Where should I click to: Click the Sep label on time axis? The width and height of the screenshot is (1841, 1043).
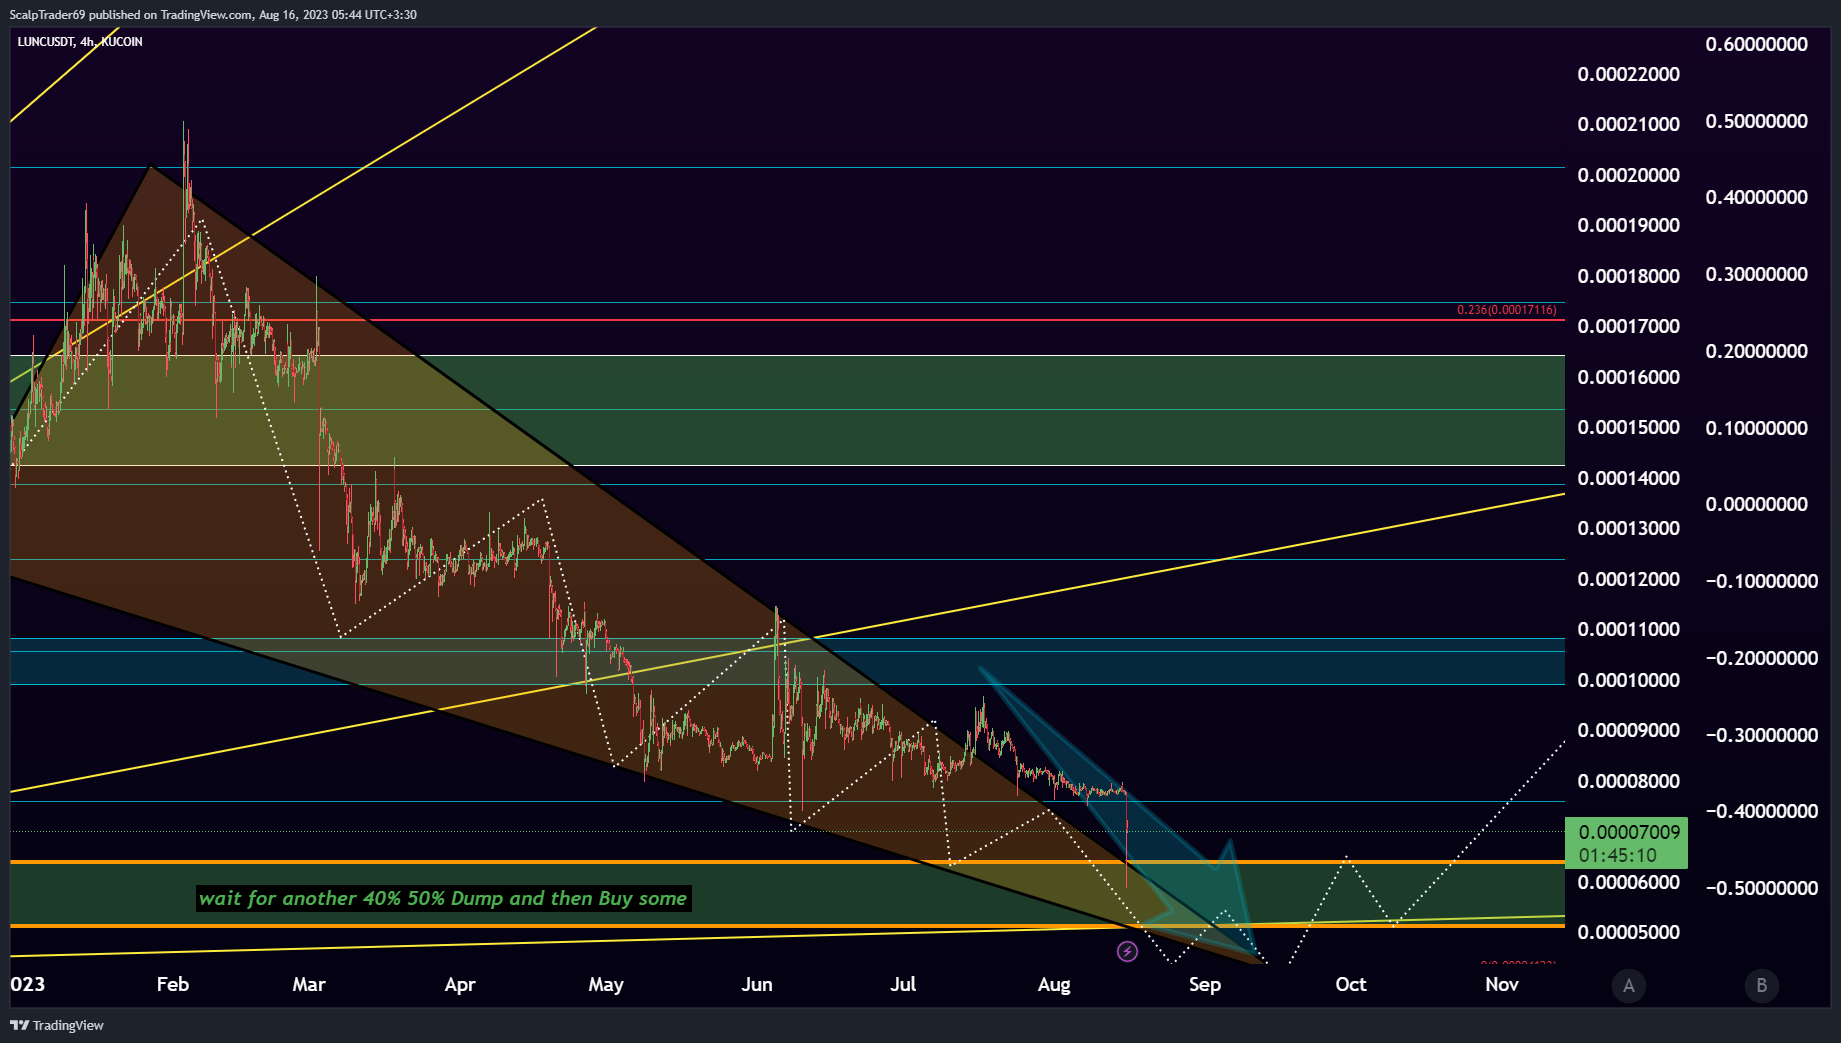1205,984
